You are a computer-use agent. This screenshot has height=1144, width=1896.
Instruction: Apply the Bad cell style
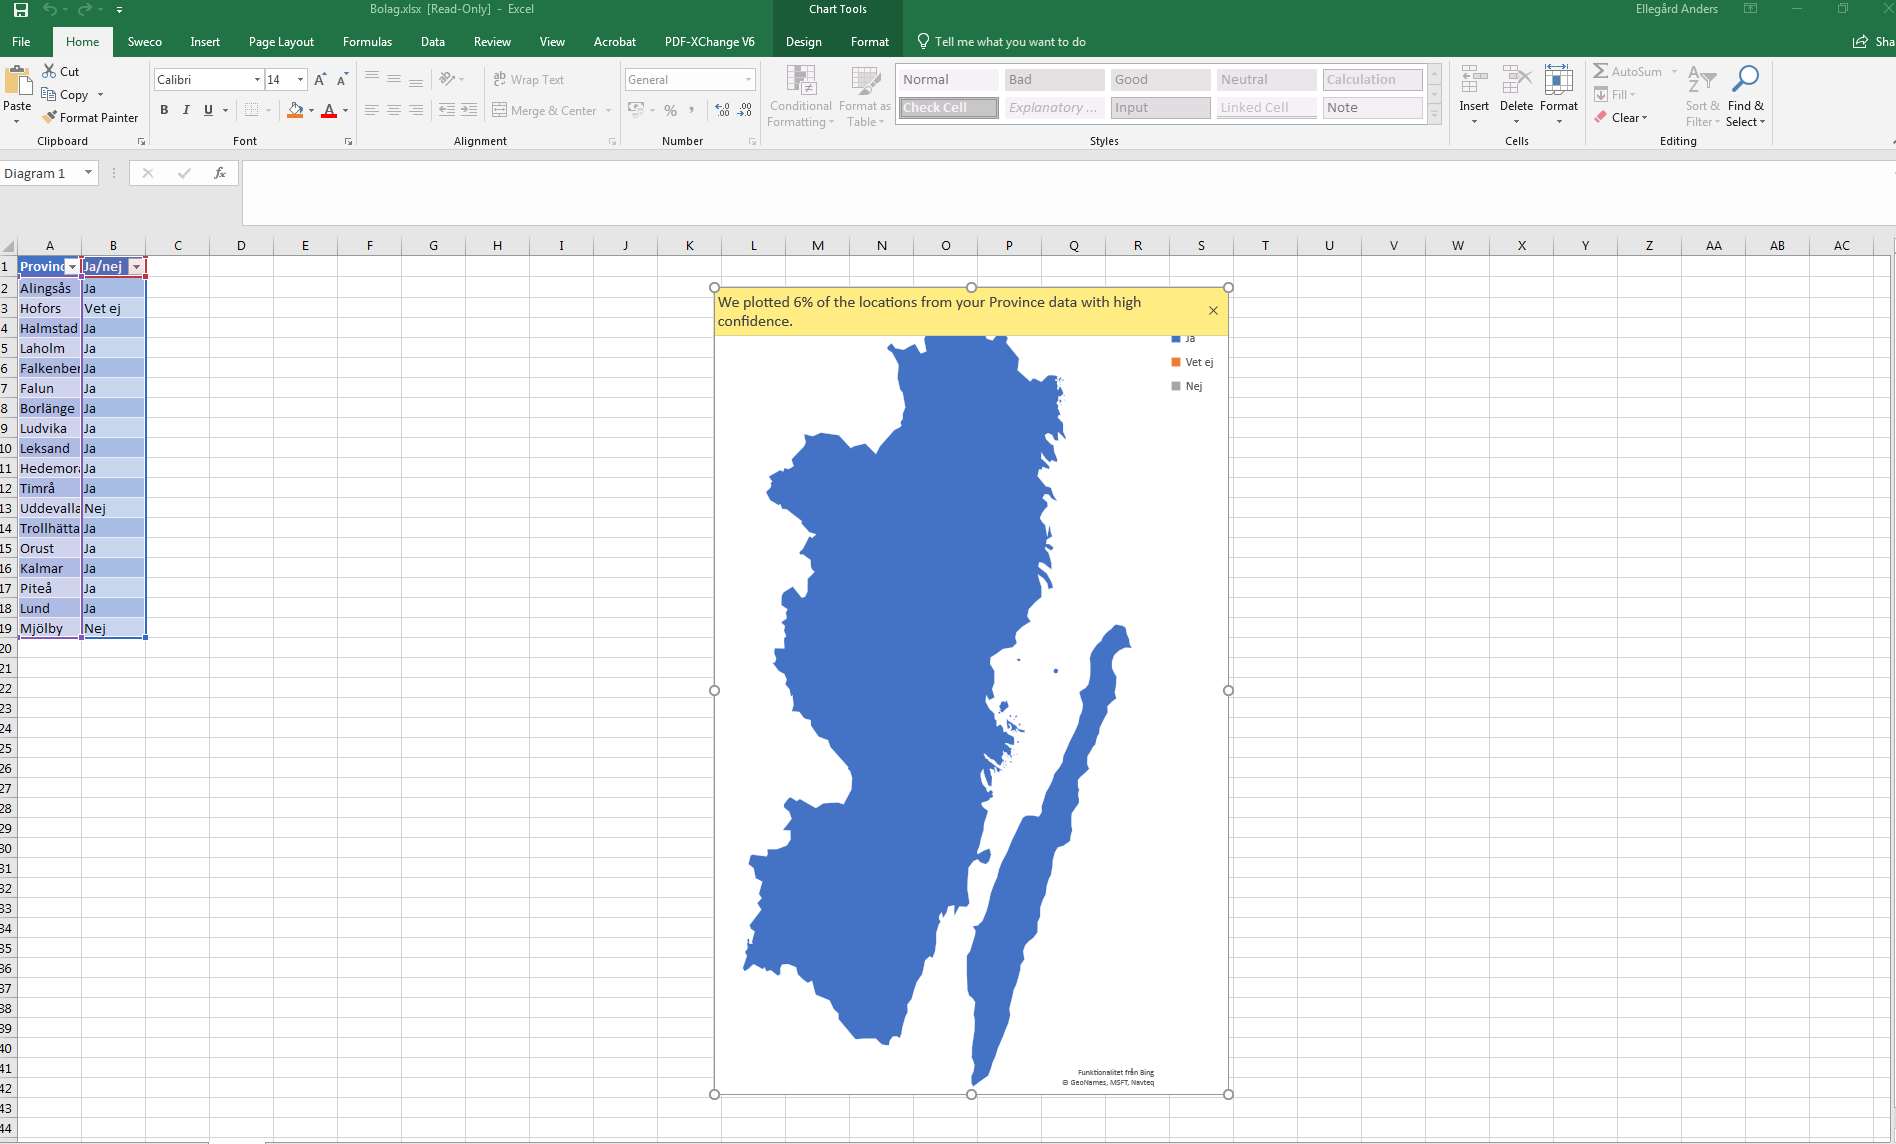[1054, 79]
